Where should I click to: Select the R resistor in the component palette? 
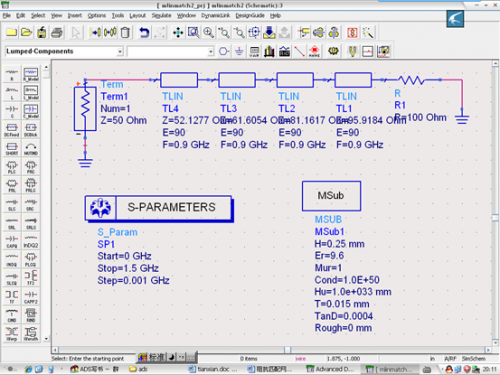(12, 74)
